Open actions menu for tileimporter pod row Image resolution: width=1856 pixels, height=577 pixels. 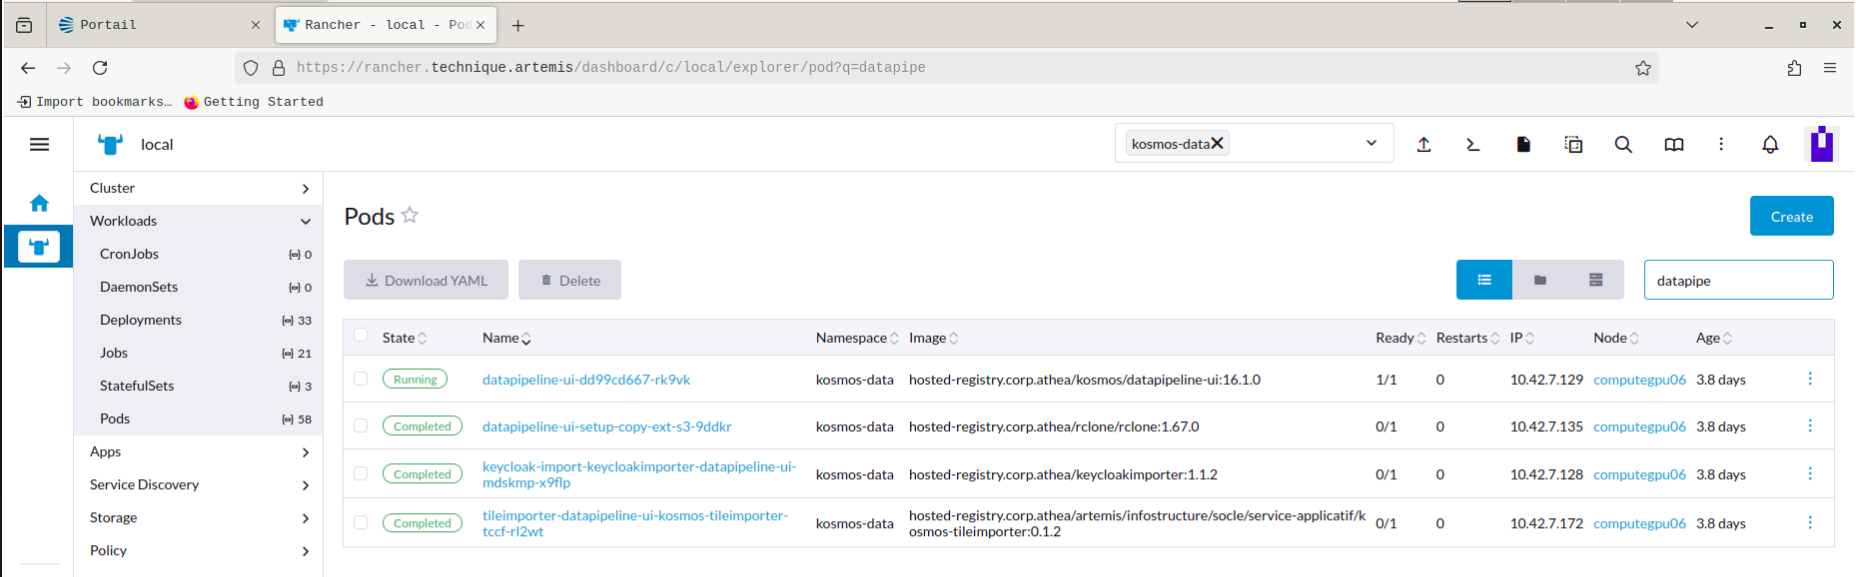[x=1810, y=523]
